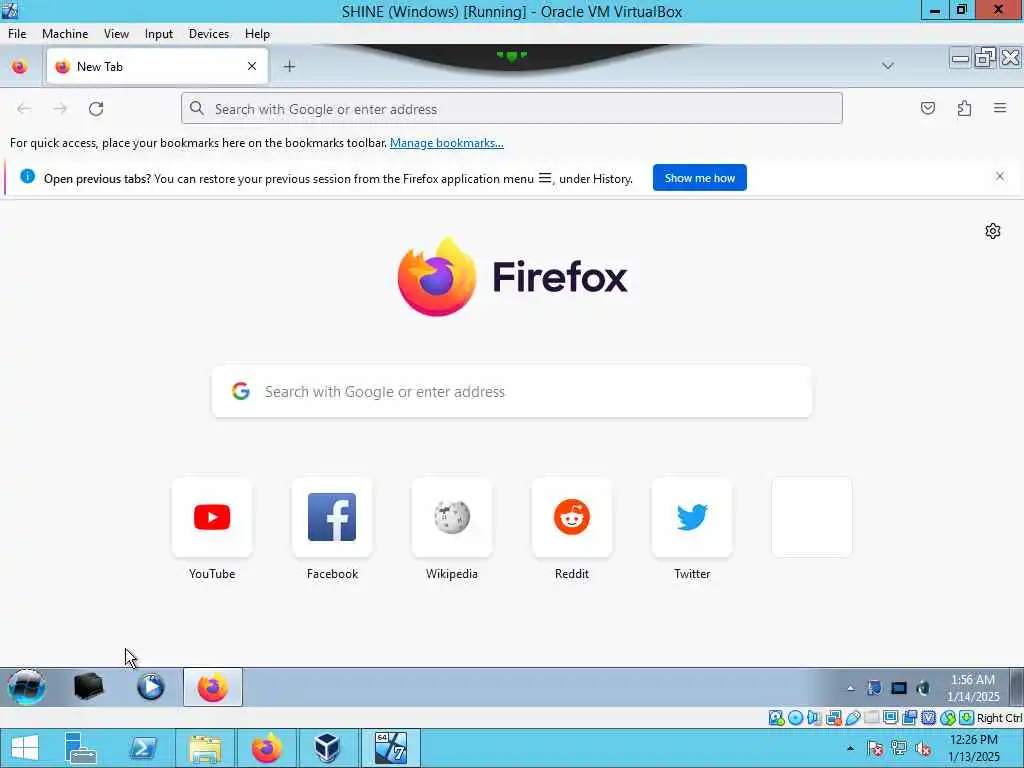This screenshot has height=768, width=1024.
Task: Open VirtualBox Manager in host taskbar
Action: tap(327, 748)
